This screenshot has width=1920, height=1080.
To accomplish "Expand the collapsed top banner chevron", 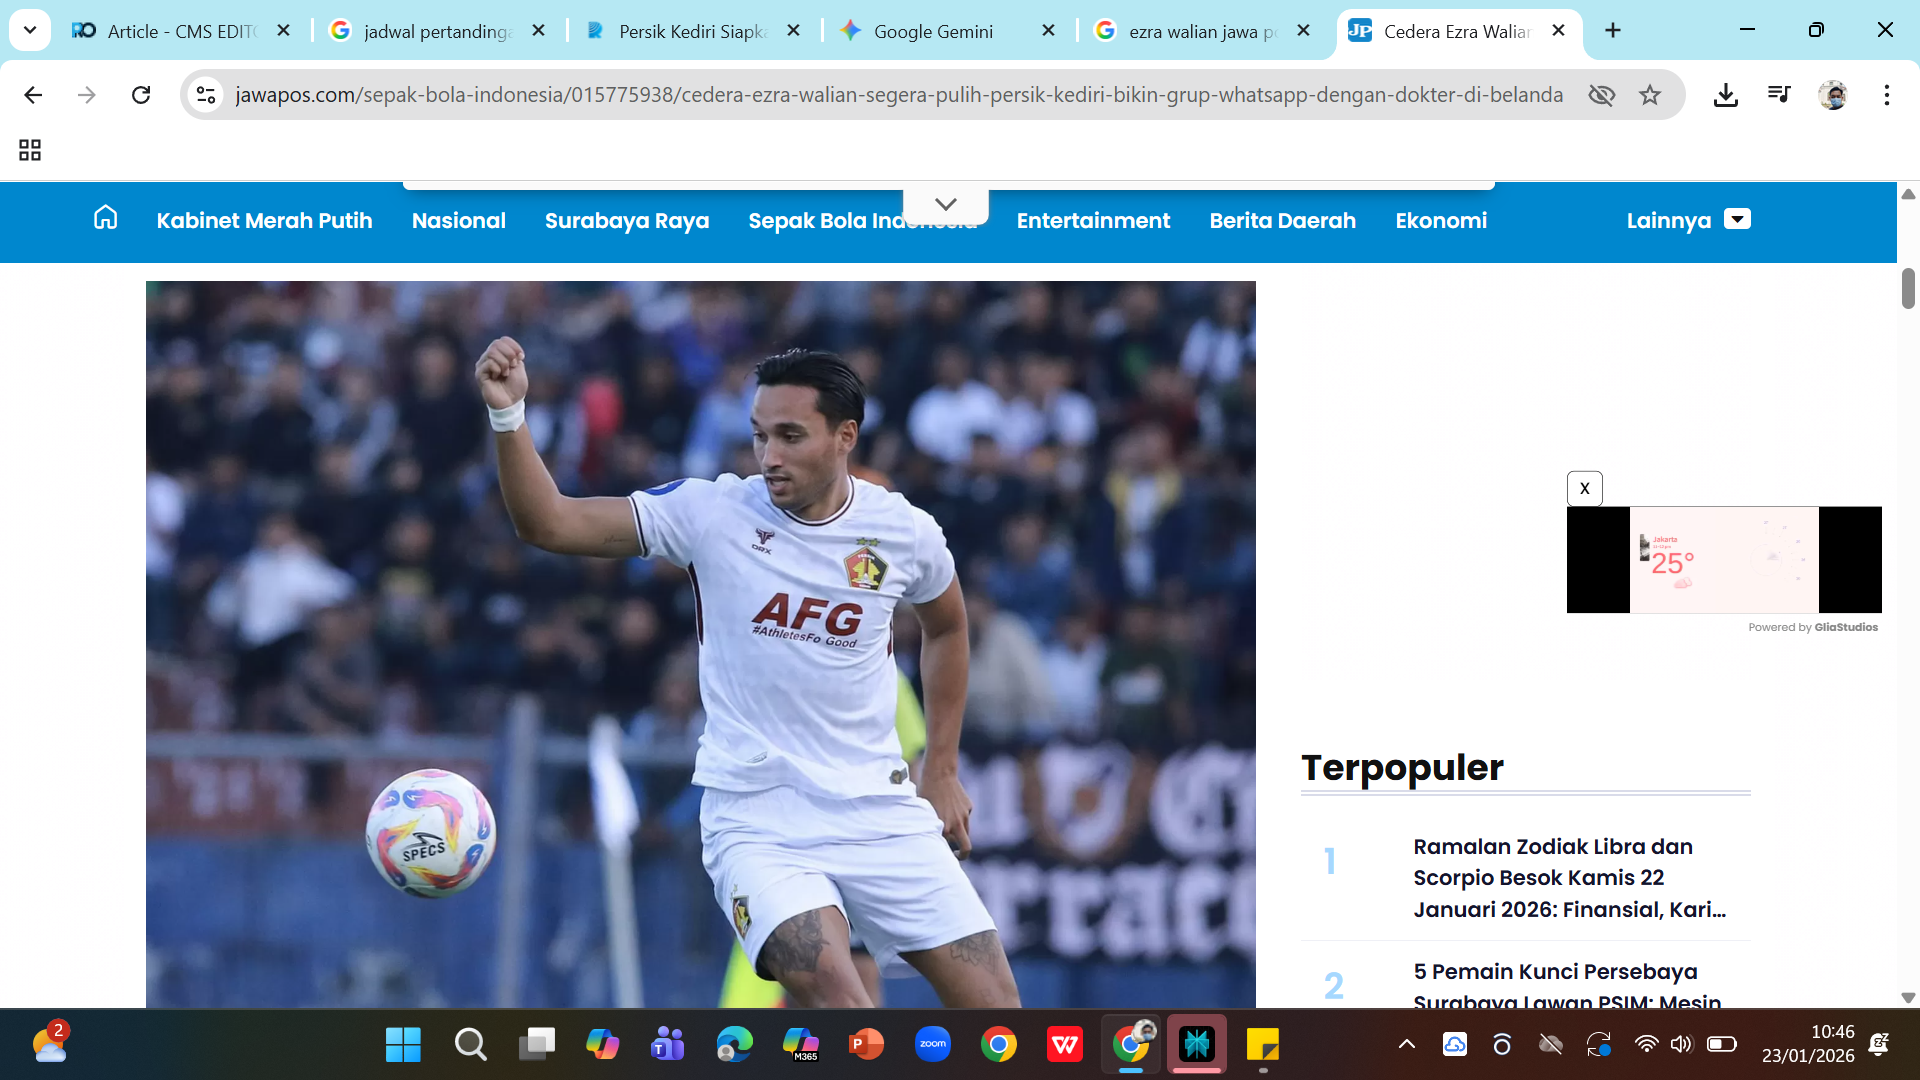I will click(946, 204).
